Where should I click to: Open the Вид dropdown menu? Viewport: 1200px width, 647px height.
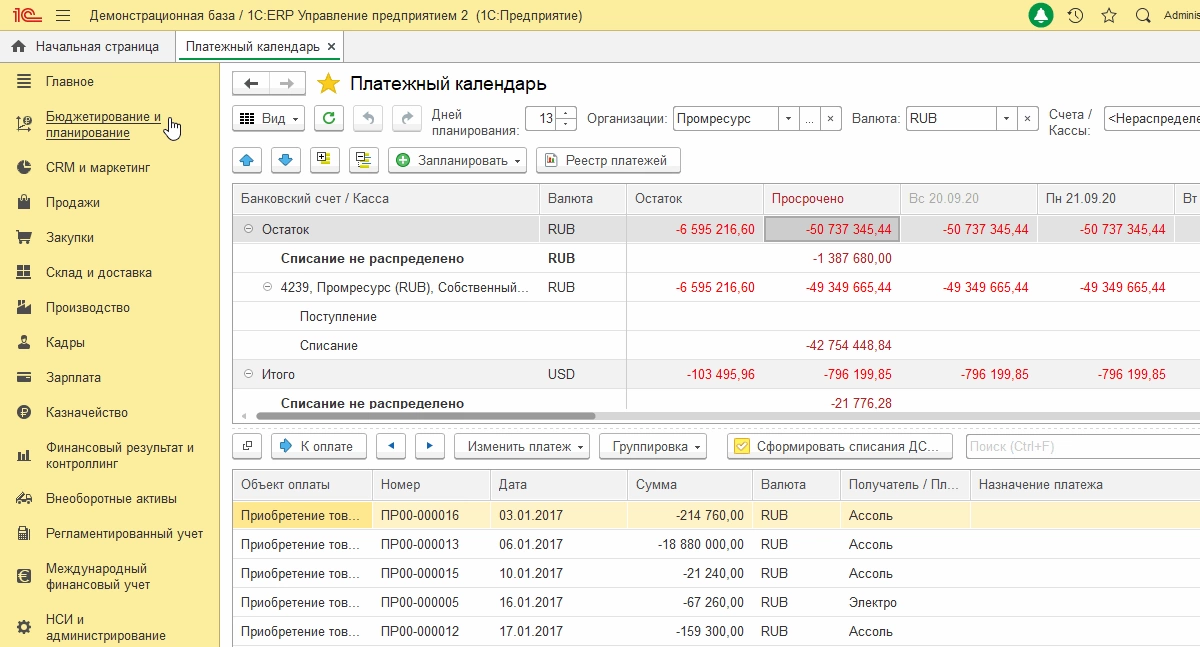pos(269,118)
